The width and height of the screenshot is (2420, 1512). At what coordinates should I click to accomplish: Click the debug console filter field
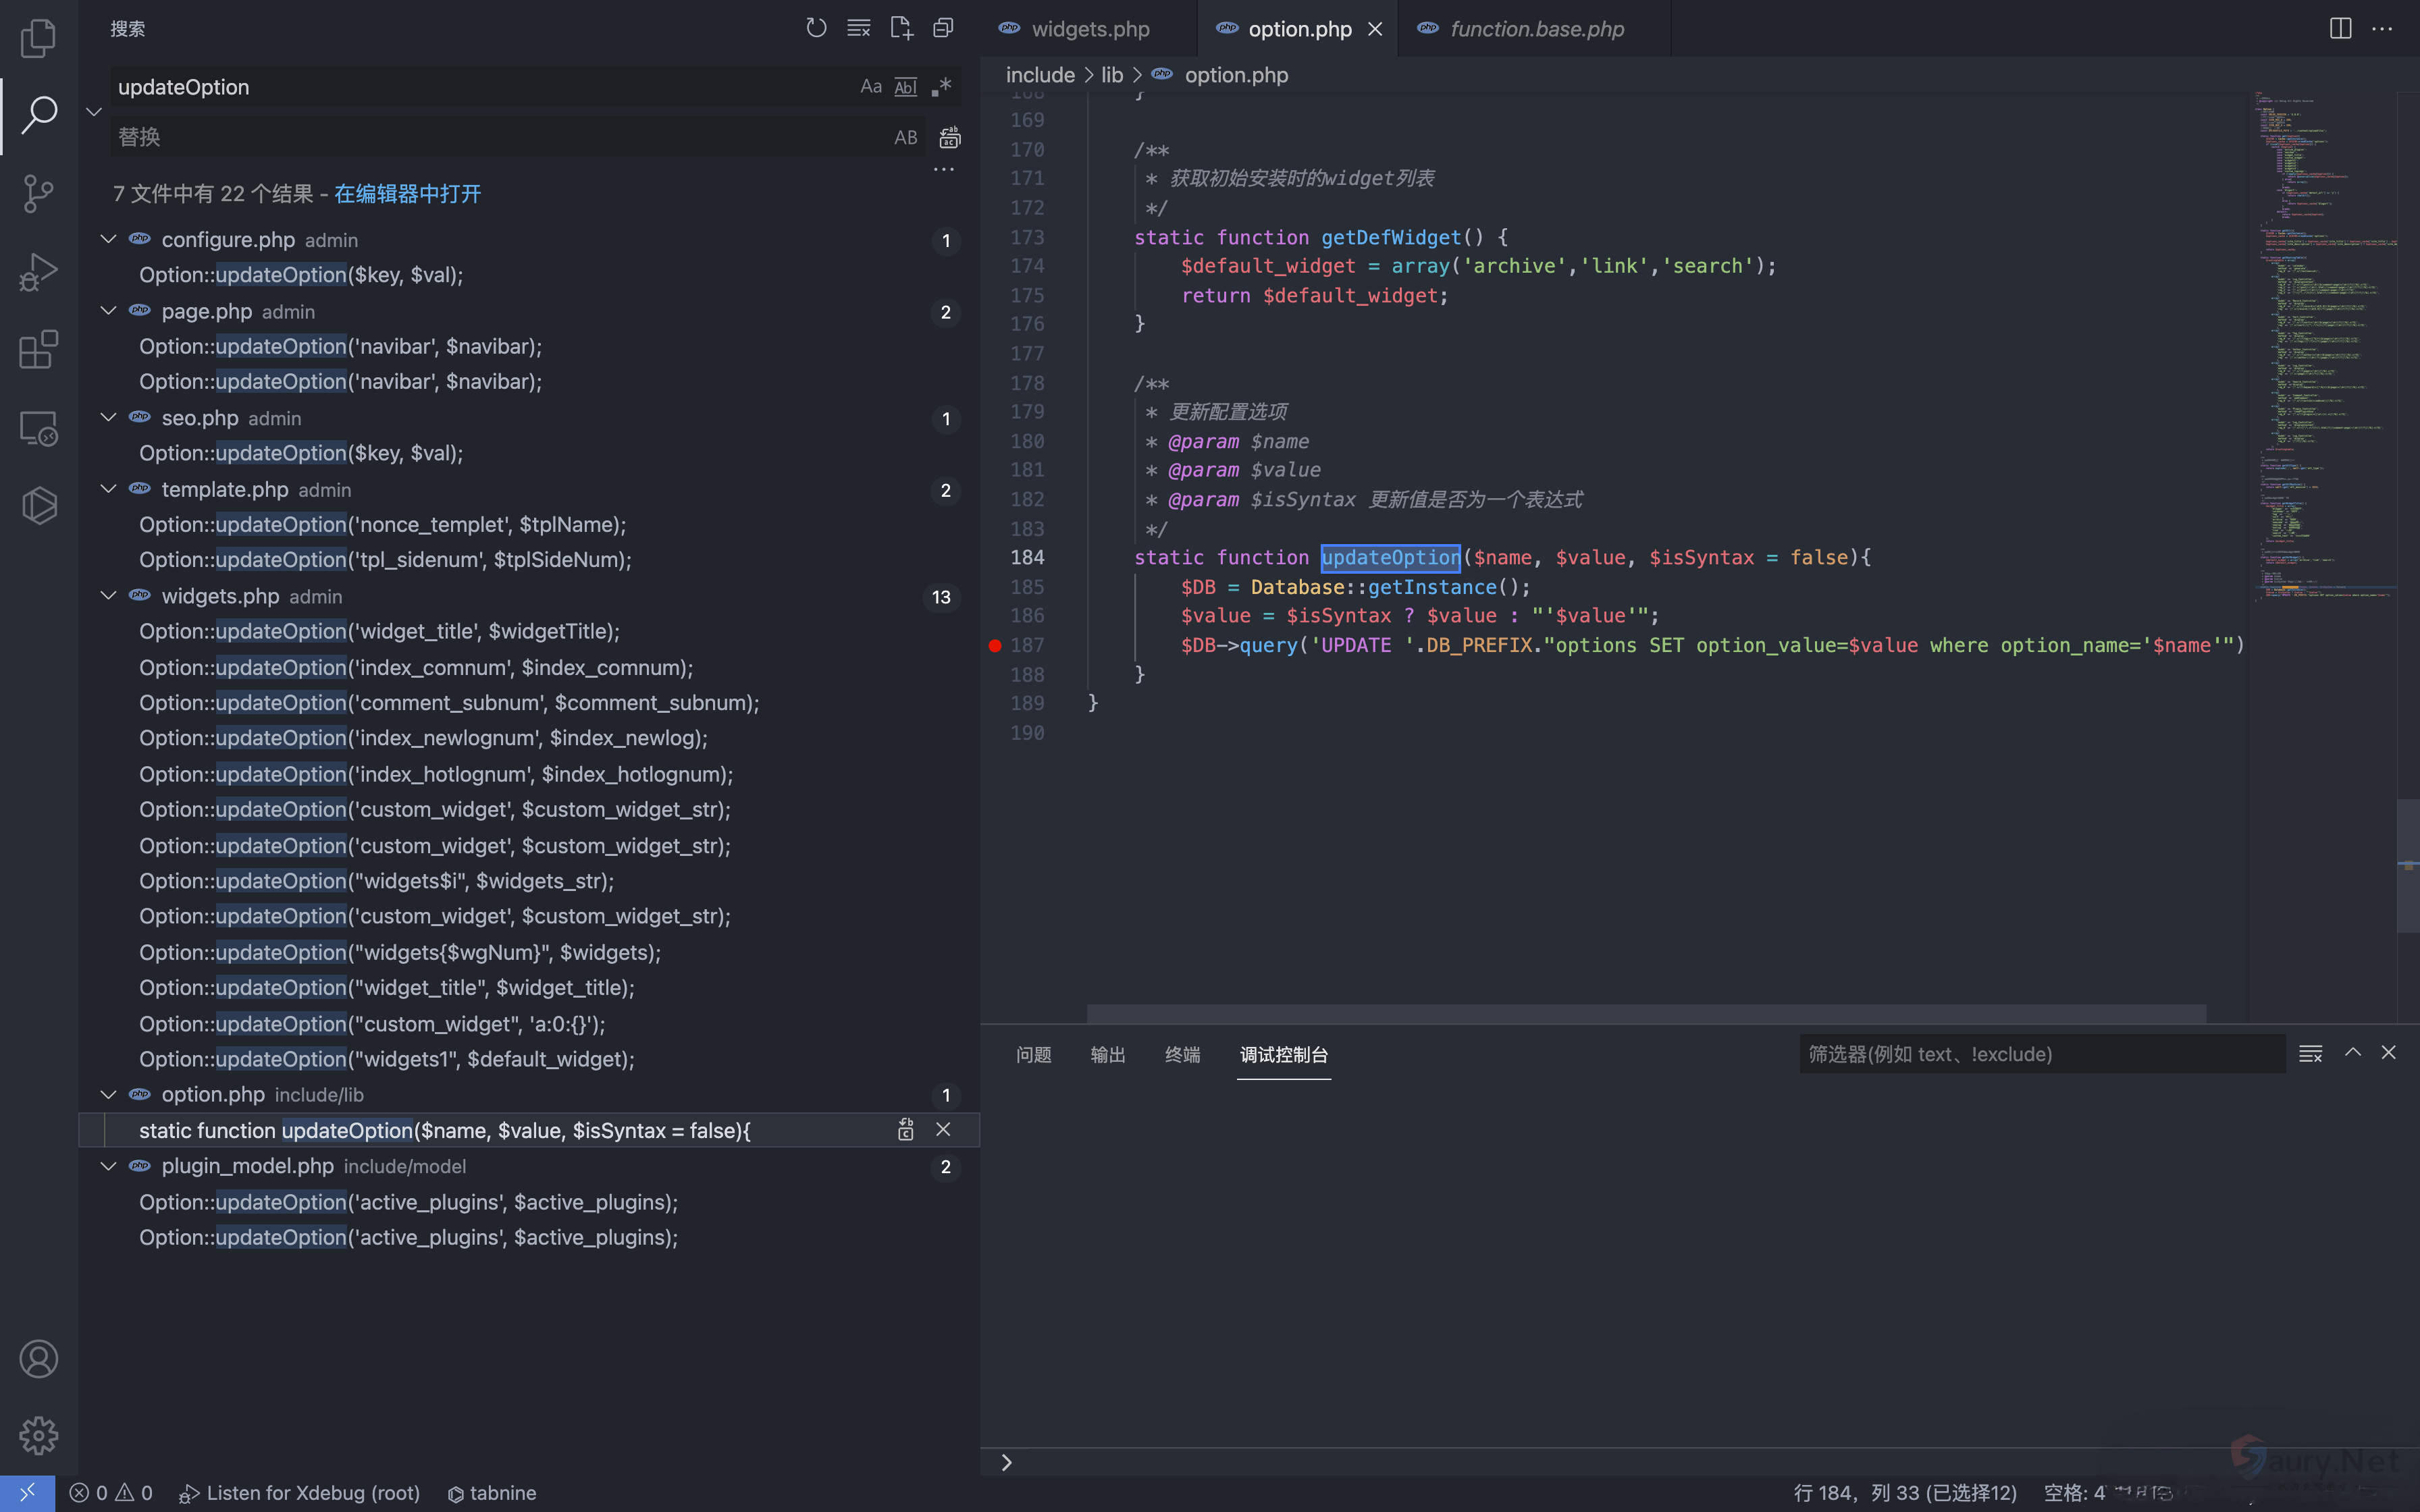tap(2040, 1054)
